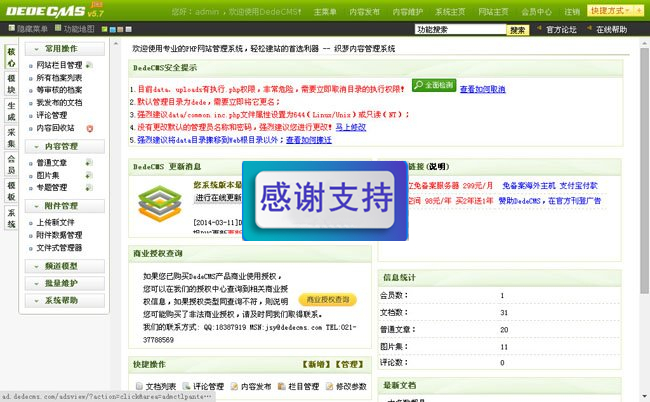Click the sidebar scroll-up arrow
This screenshot has height=402, width=650.
[x=116, y=43]
